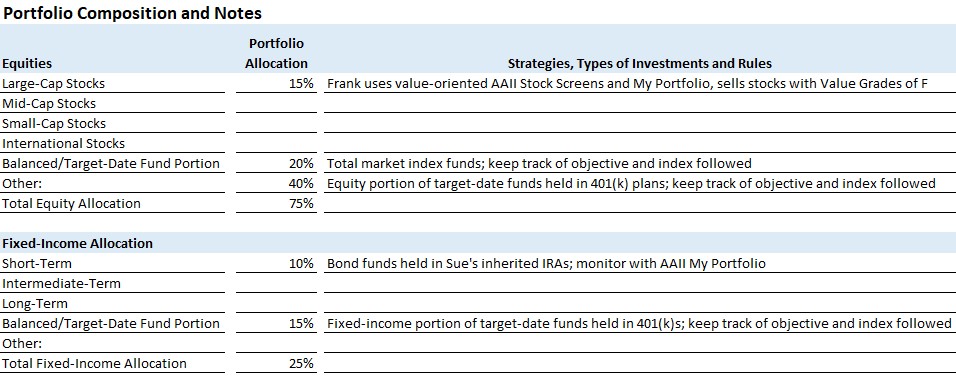Select the 20% Balanced/Target-Date equity allocation
956x391 pixels.
[x=276, y=163]
